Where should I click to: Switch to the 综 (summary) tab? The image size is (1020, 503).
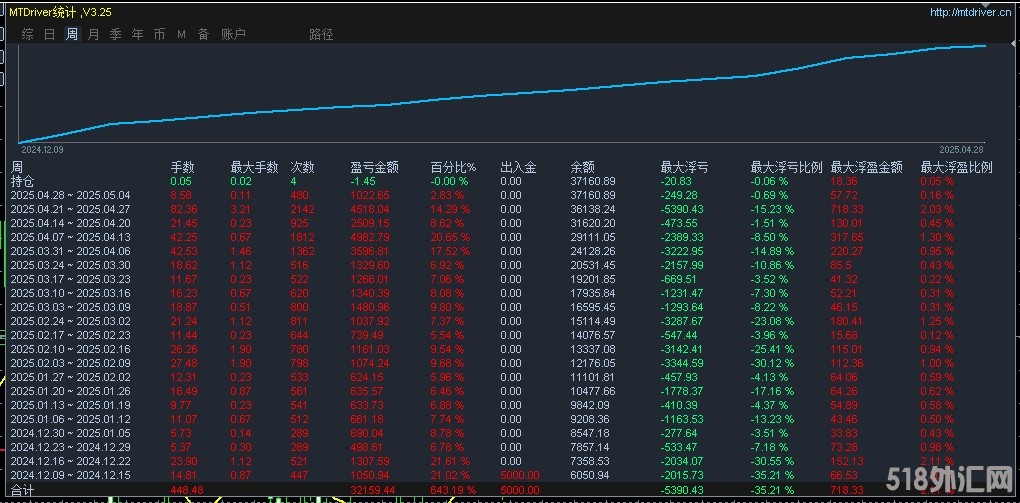coord(27,34)
